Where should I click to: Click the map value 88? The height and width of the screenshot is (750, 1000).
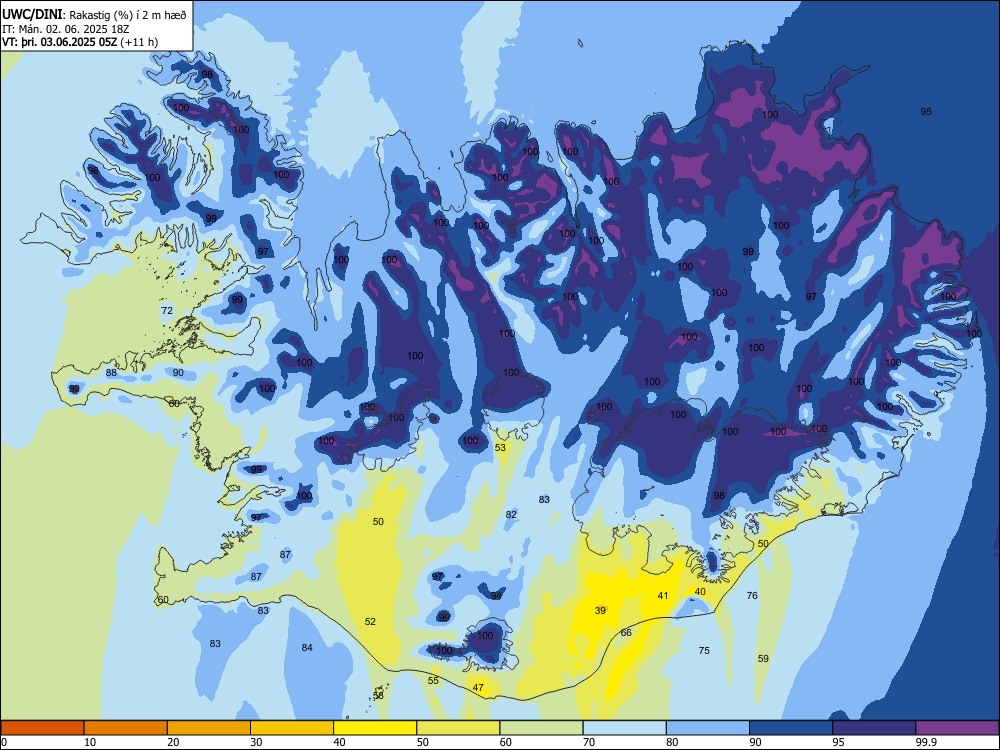(111, 372)
